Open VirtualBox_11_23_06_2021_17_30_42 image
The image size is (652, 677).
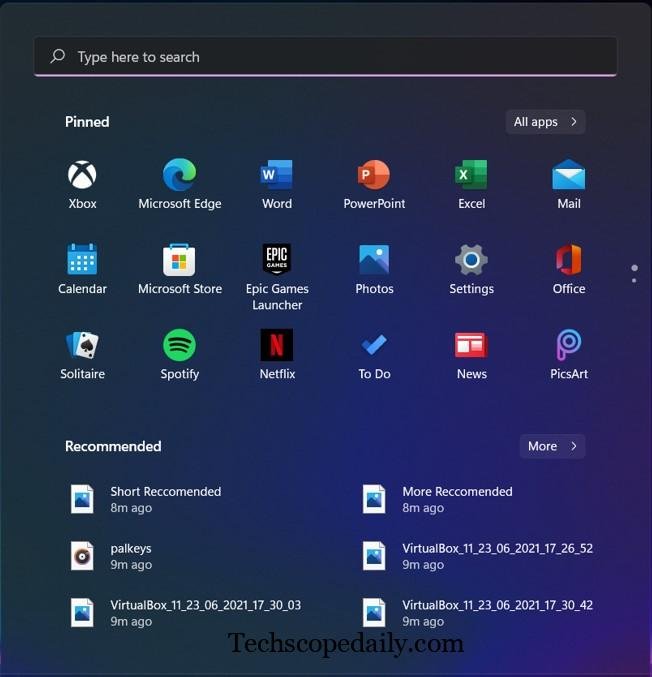point(478,613)
